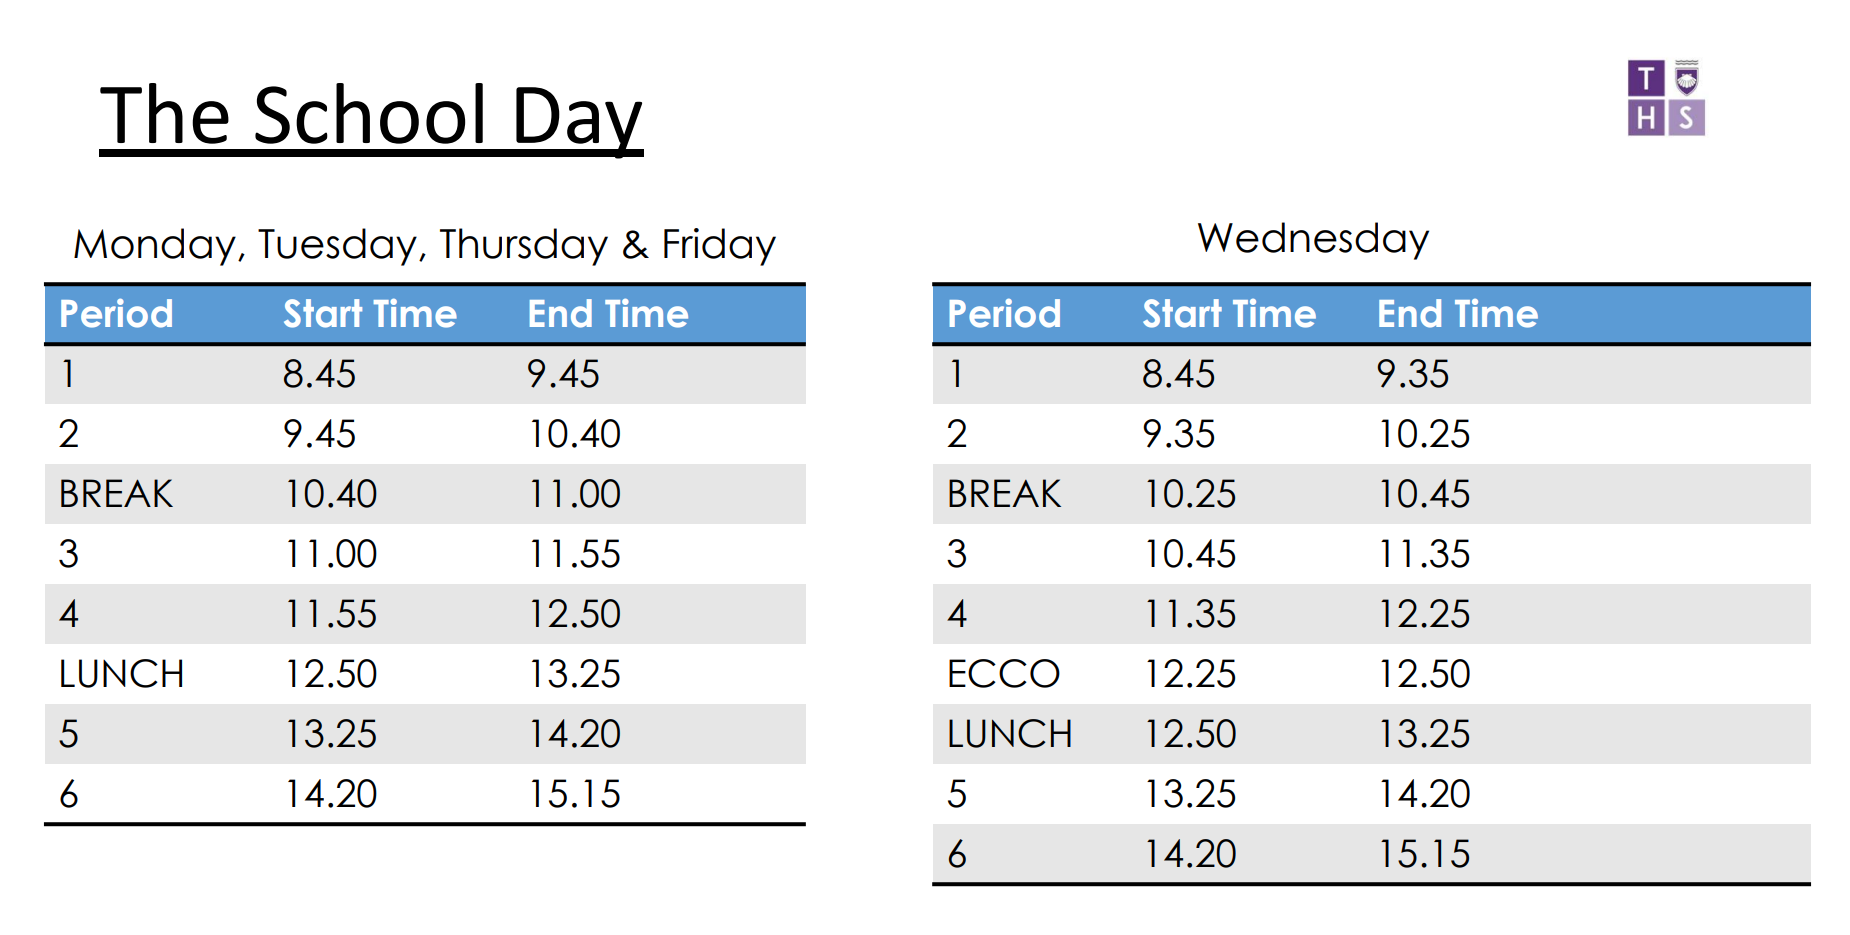Image resolution: width=1850 pixels, height=935 pixels.
Task: Click 12.25 ECCO start time
Action: (x=1190, y=674)
